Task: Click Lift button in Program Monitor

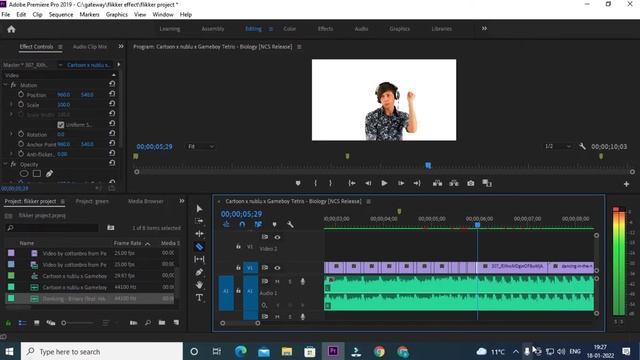Action: (438, 183)
